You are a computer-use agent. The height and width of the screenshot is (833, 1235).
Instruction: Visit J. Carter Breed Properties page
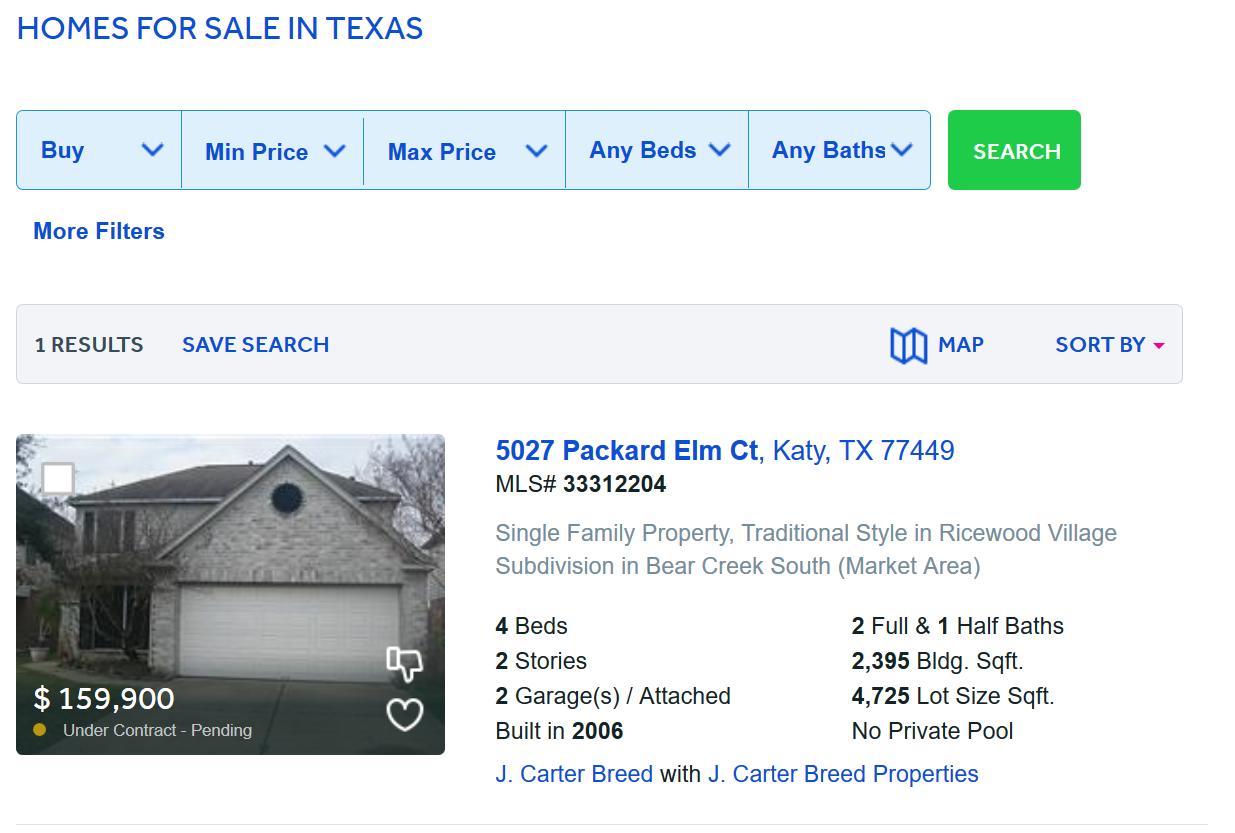(843, 774)
